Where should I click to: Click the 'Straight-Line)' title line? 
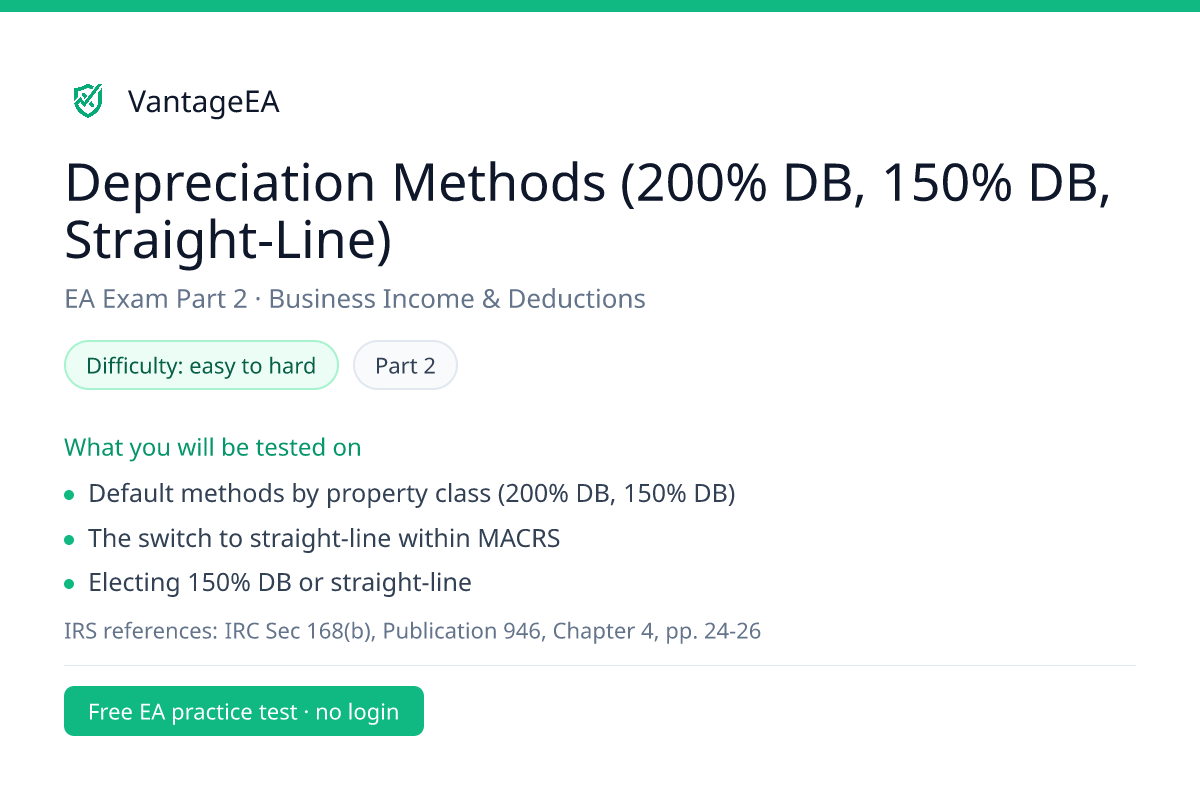(228, 243)
